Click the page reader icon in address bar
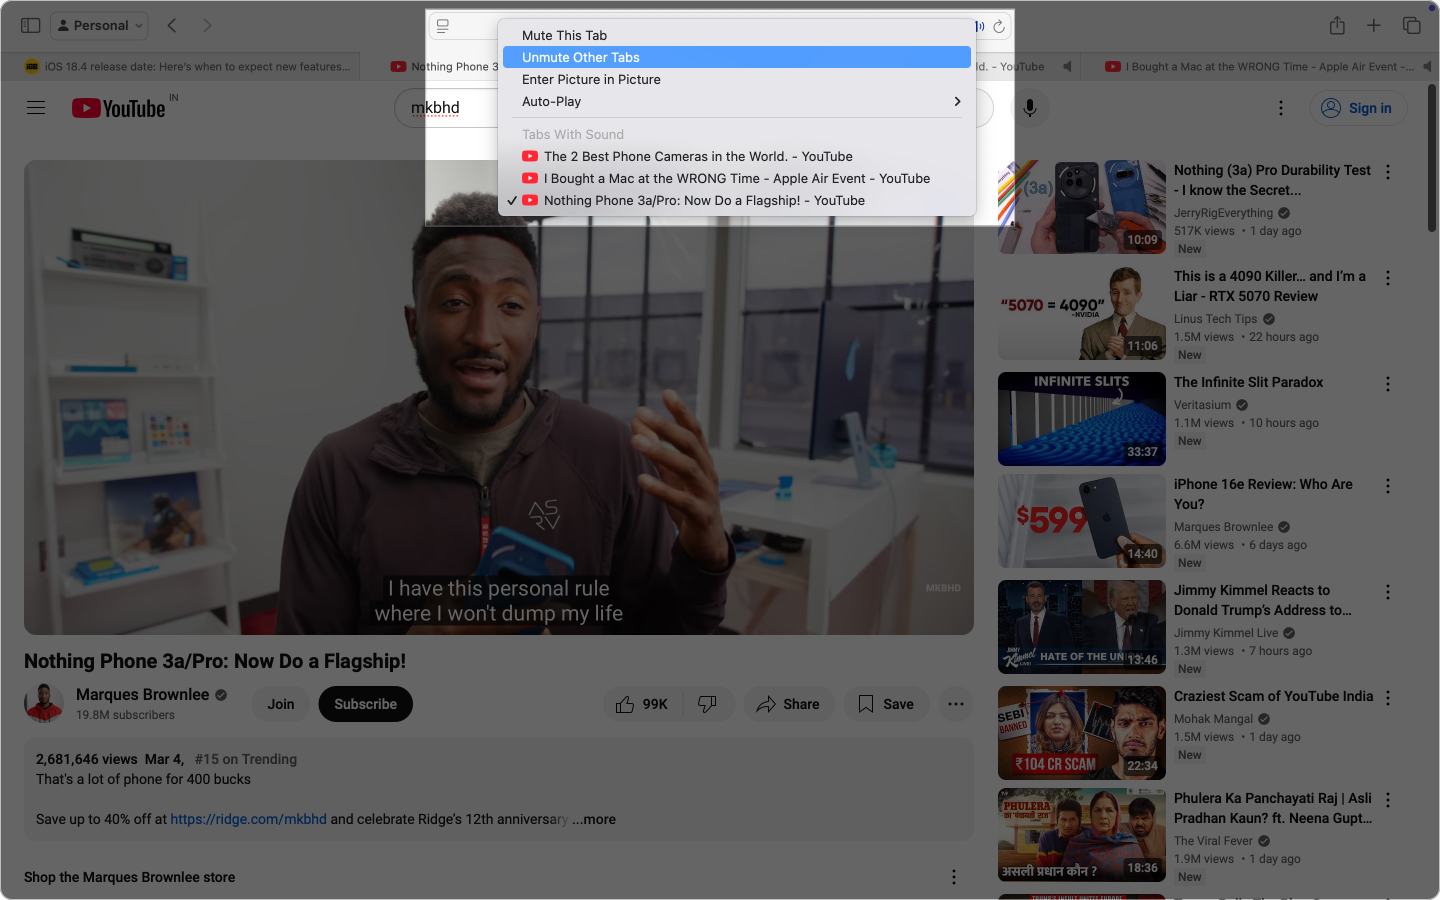The image size is (1440, 900). (443, 26)
